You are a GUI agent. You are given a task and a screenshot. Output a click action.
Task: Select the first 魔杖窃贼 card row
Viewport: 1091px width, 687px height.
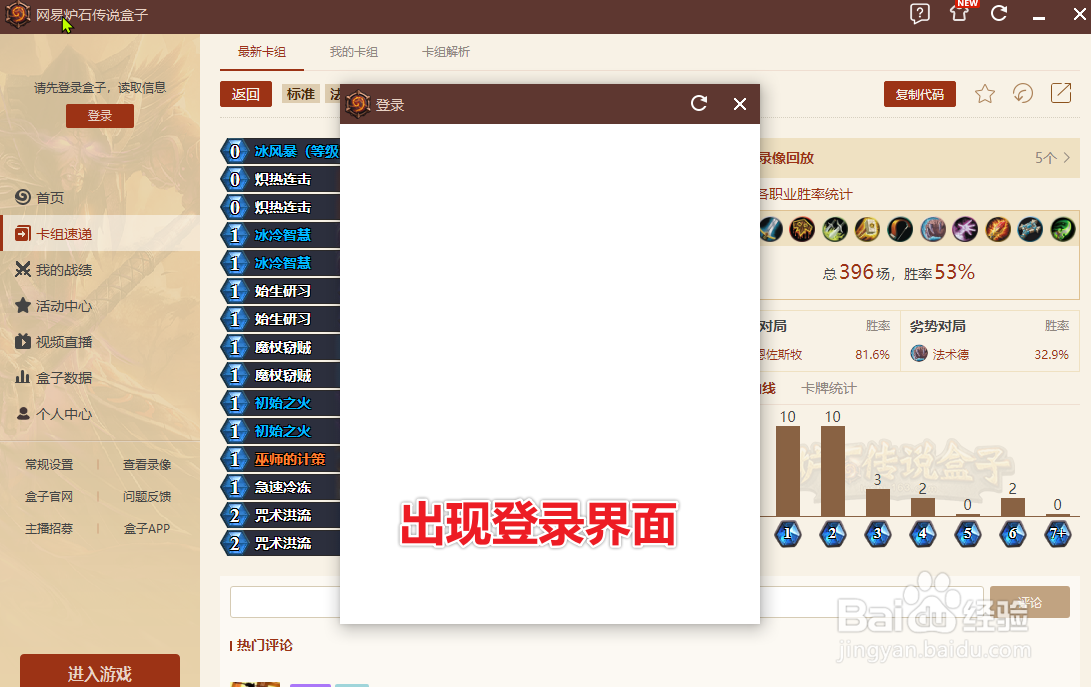click(x=280, y=347)
